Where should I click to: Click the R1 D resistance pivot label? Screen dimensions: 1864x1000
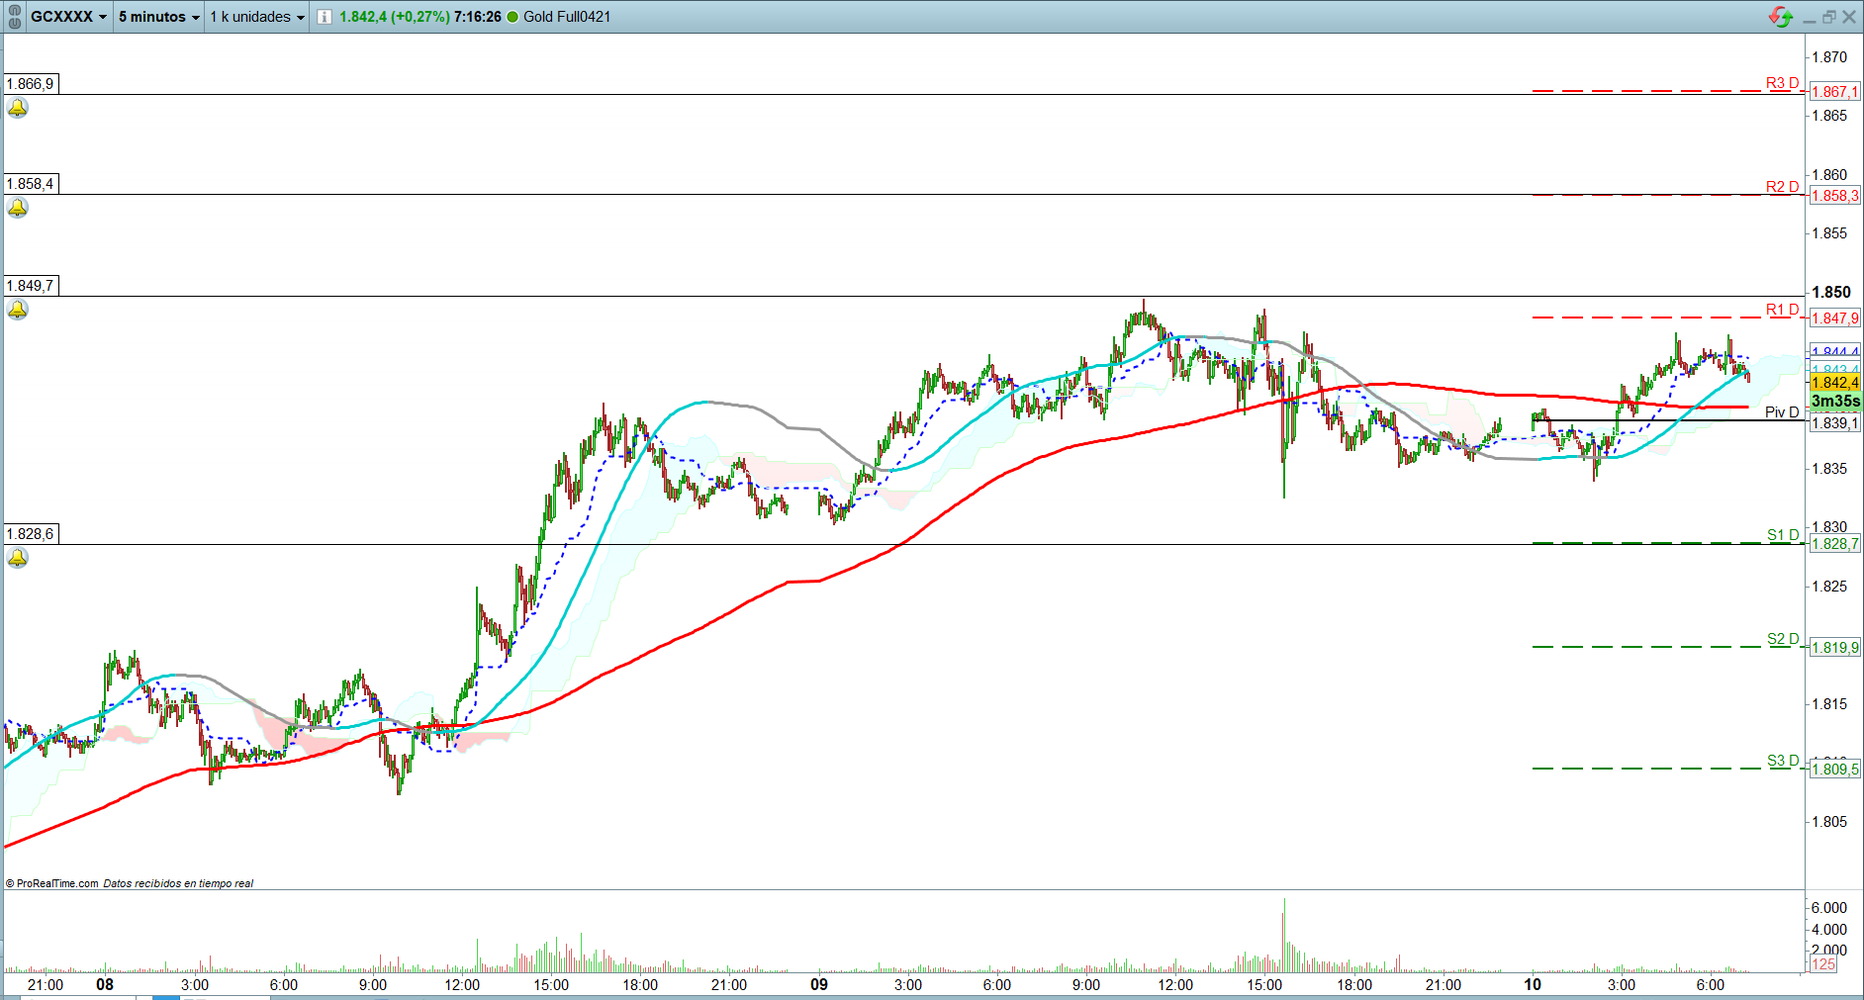click(1782, 310)
